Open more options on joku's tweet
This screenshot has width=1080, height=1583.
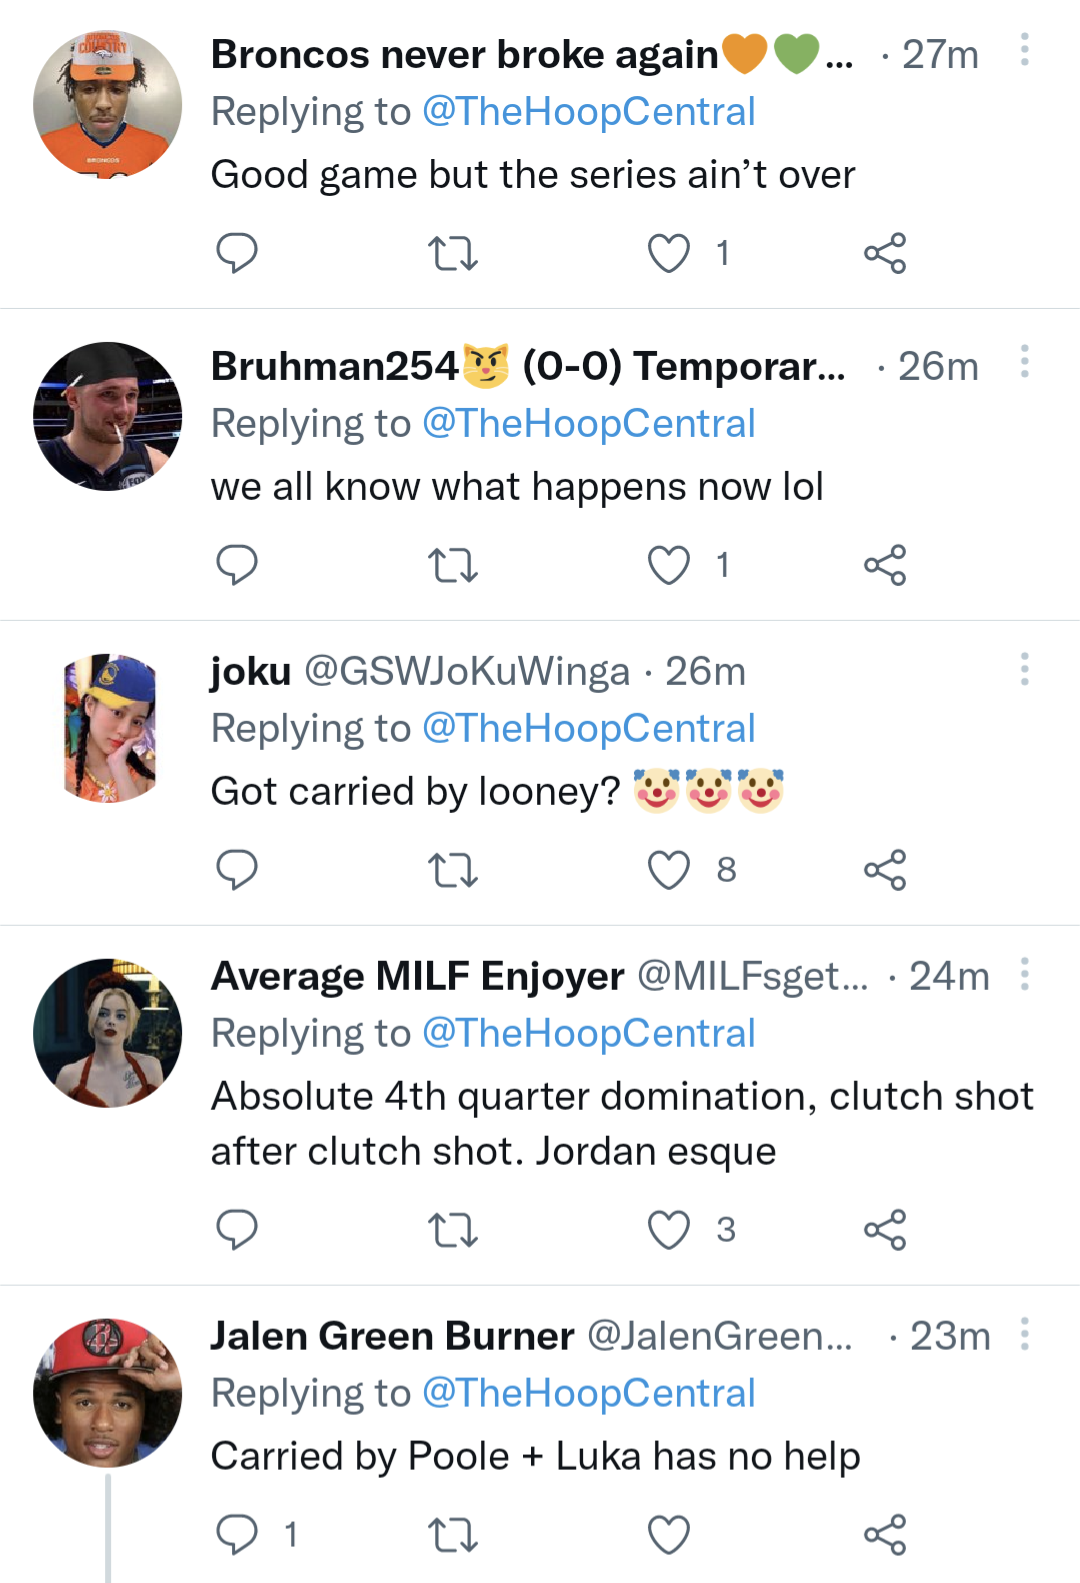(x=1024, y=668)
